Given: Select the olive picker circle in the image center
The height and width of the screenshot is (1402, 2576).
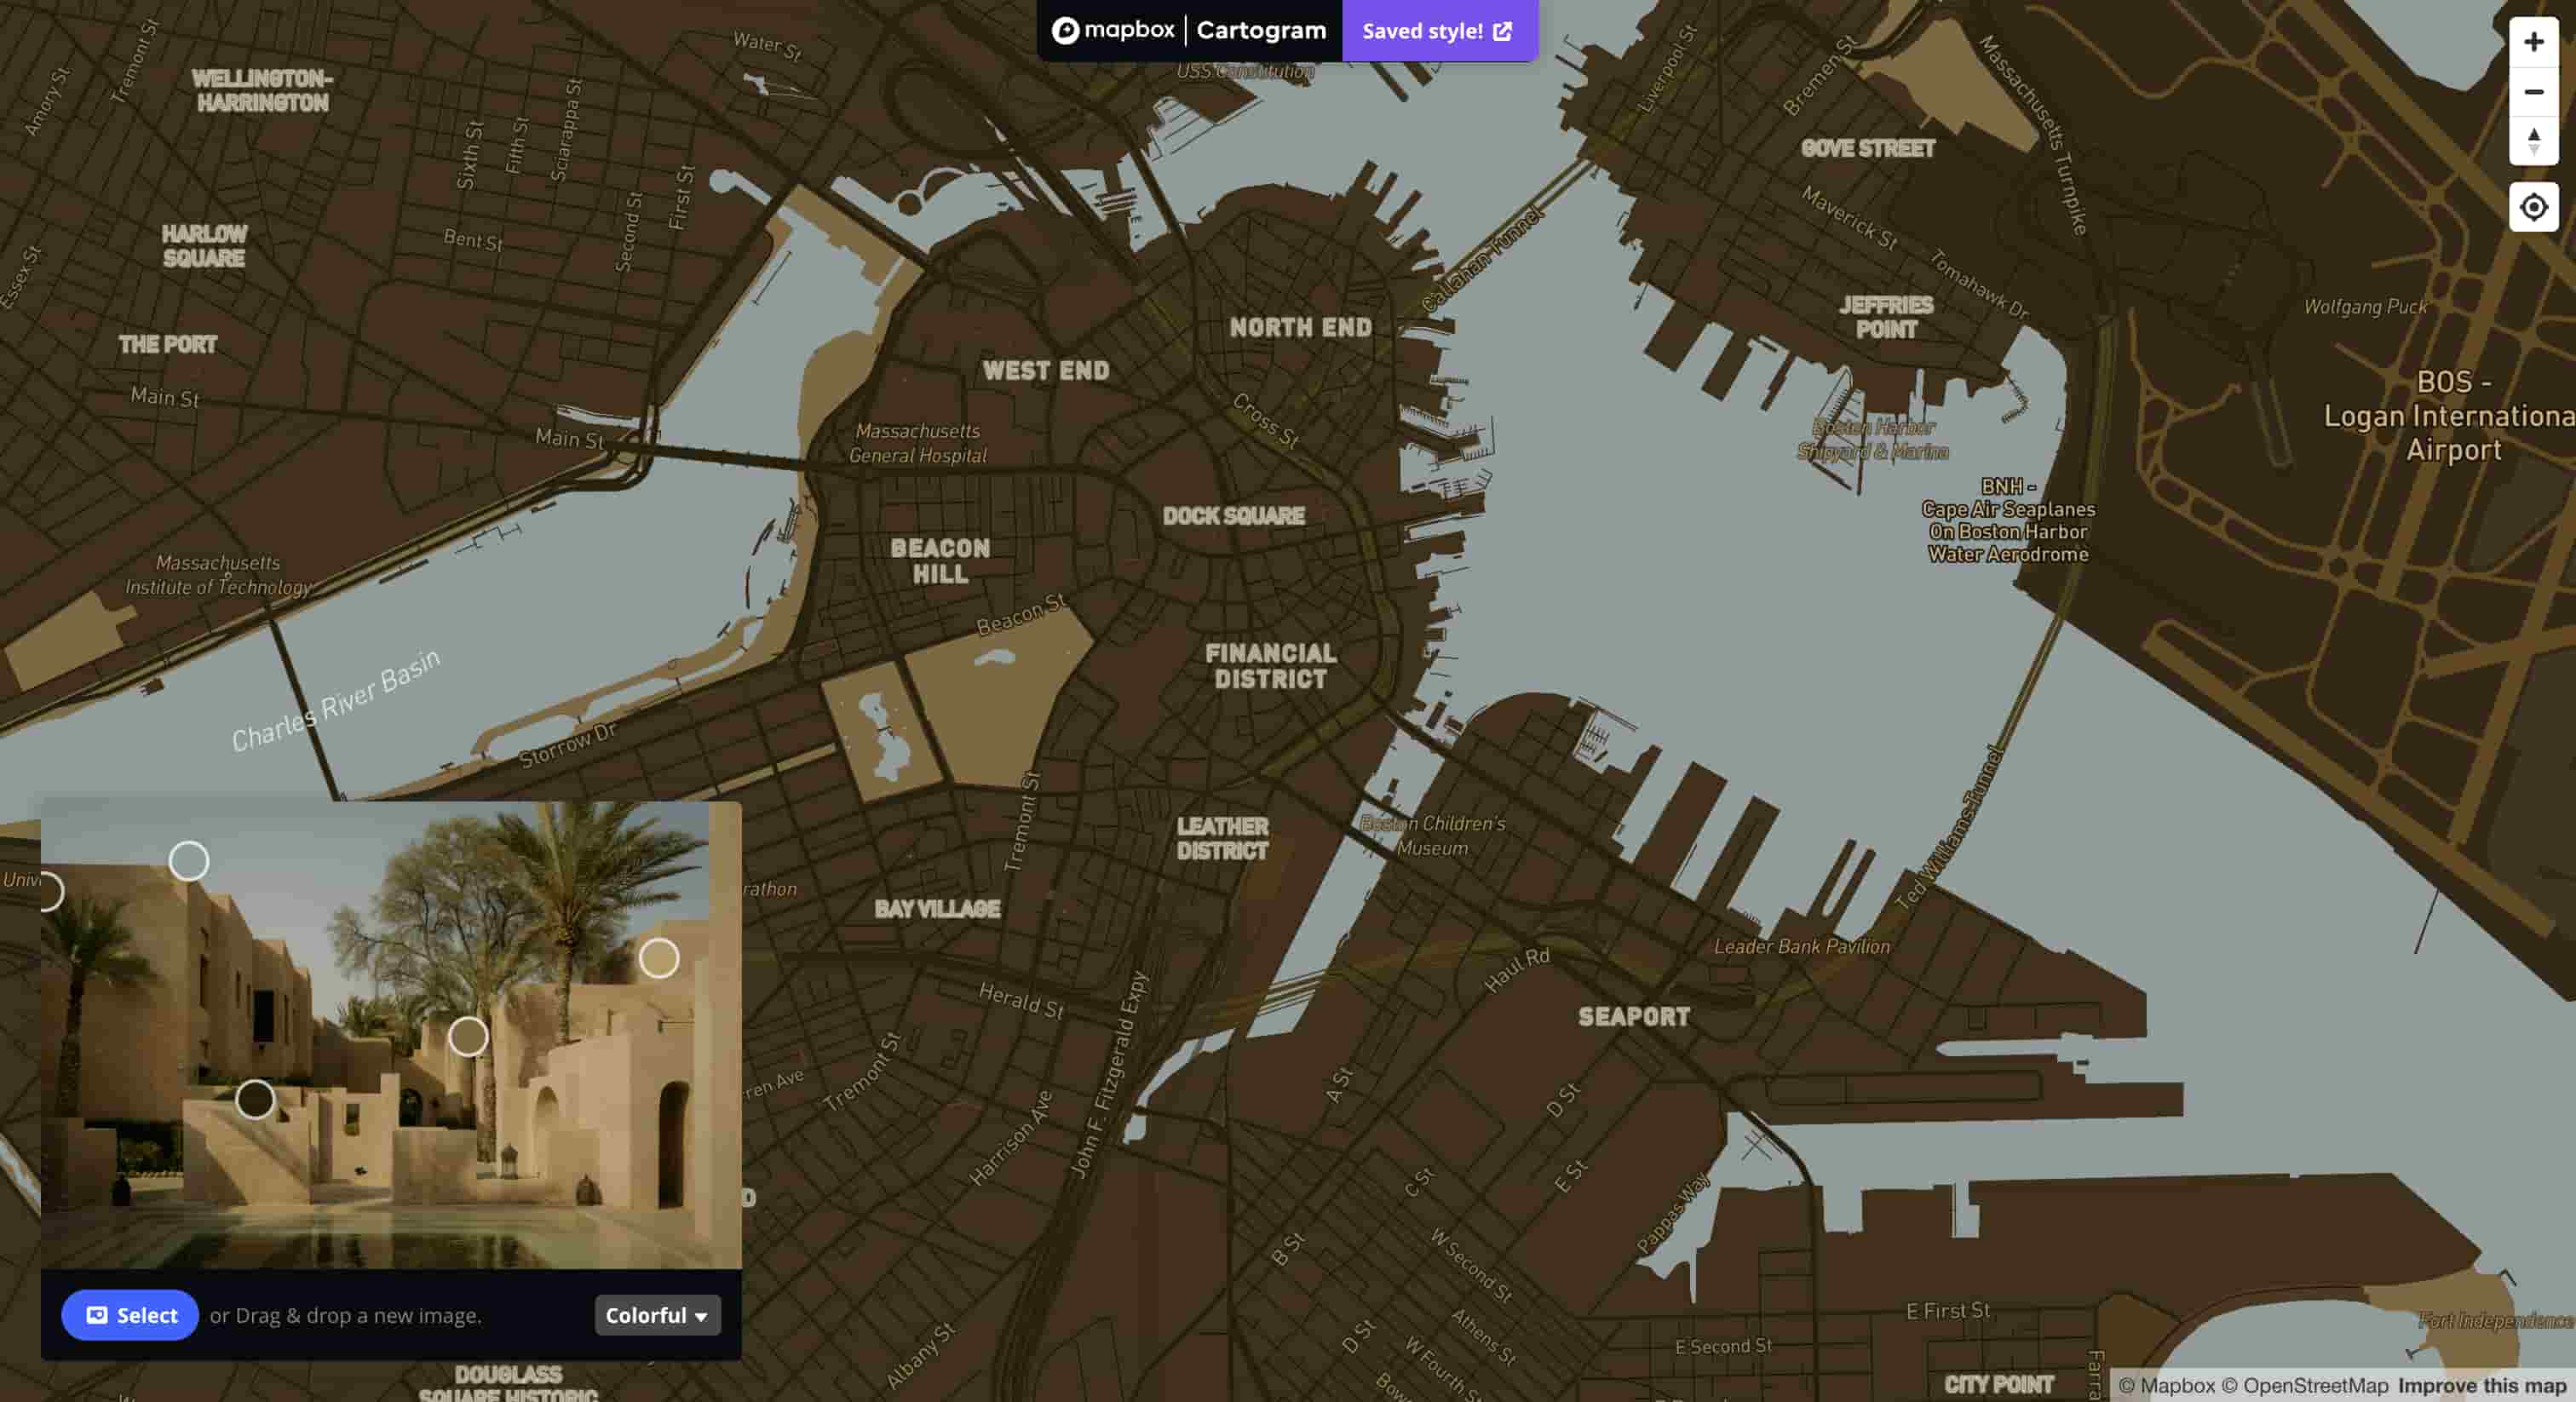Looking at the screenshot, I should (469, 1038).
